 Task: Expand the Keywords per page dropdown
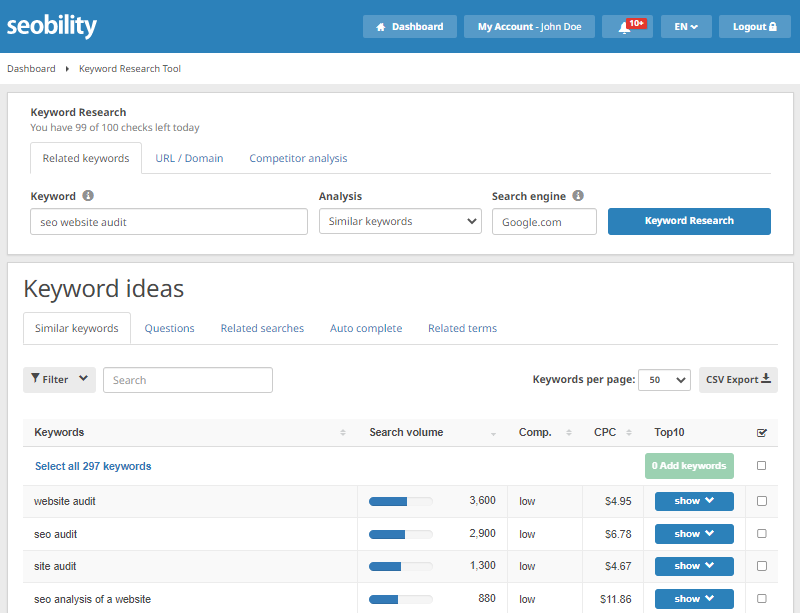point(664,380)
